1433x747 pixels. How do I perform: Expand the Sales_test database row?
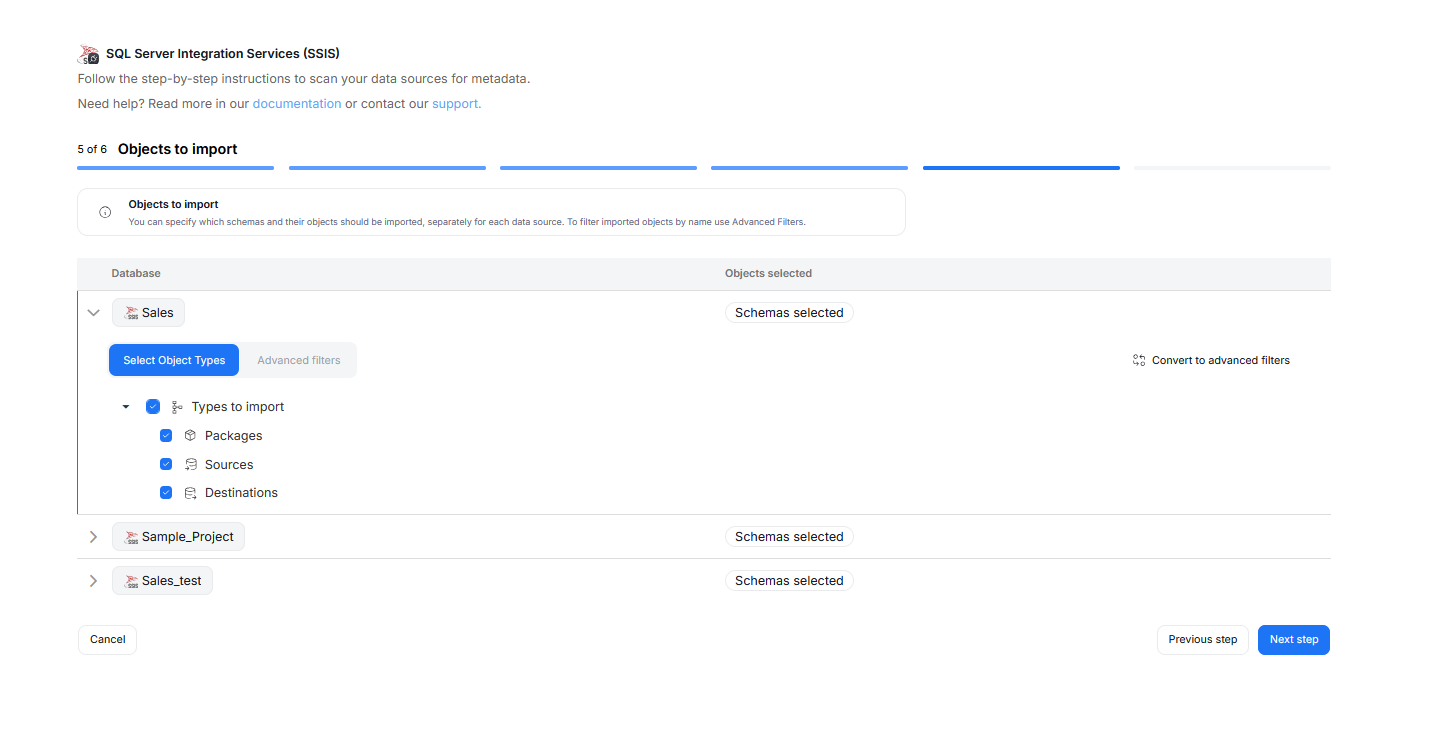(94, 581)
